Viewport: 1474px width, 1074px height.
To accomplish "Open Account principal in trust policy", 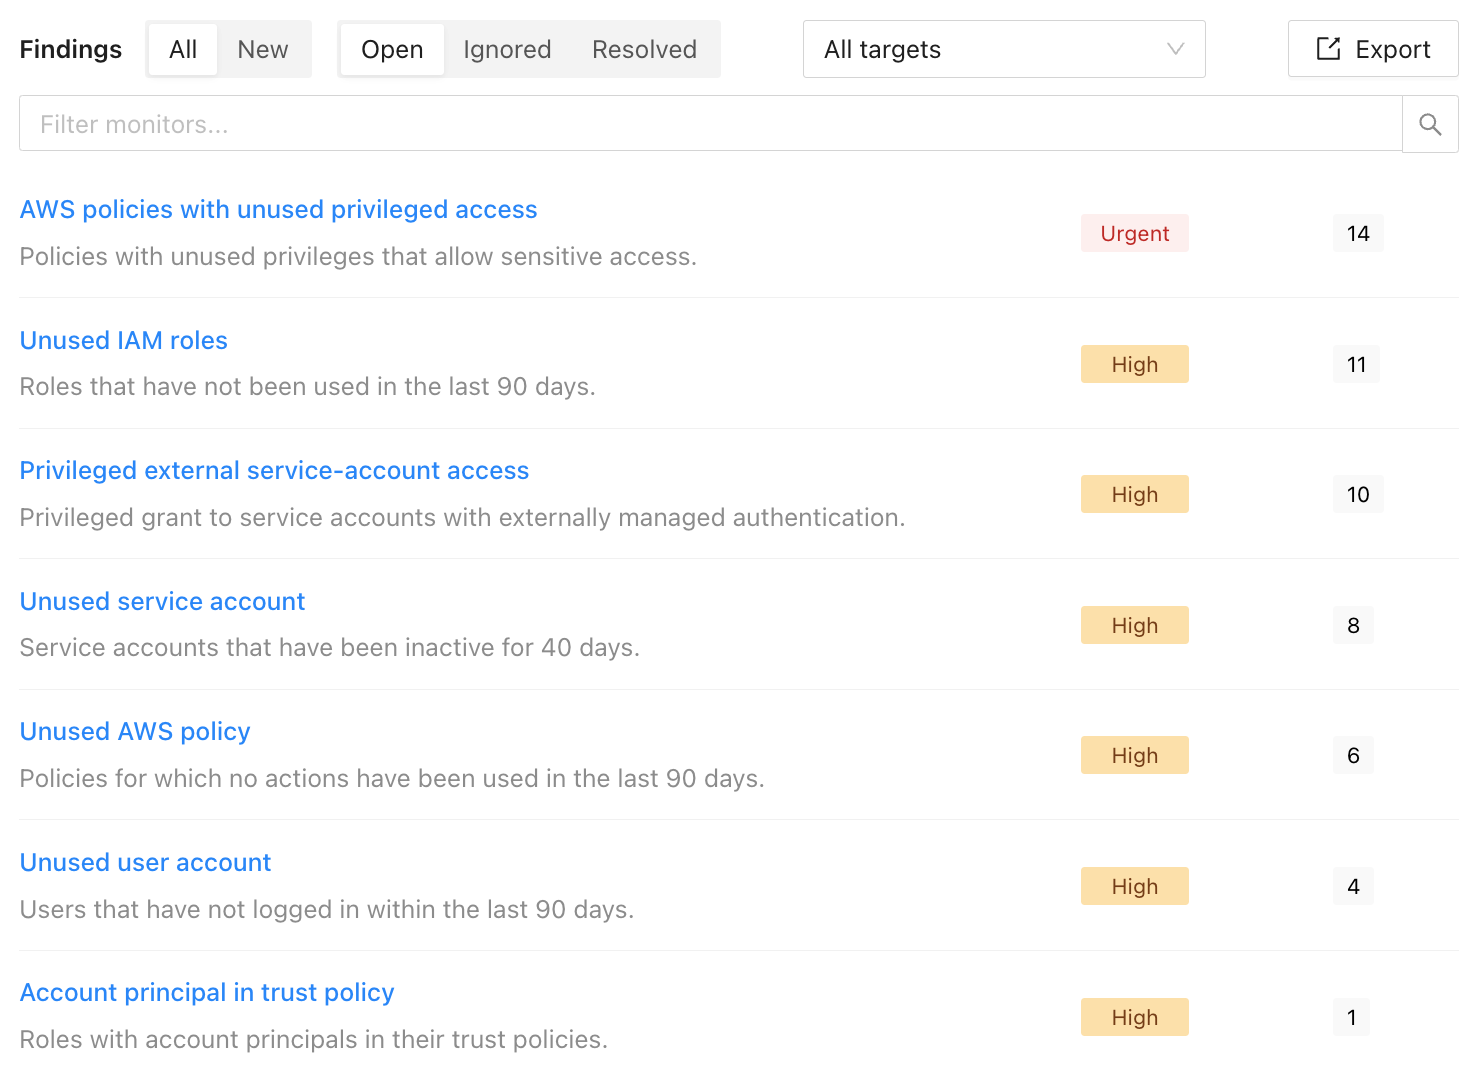I will [x=207, y=992].
